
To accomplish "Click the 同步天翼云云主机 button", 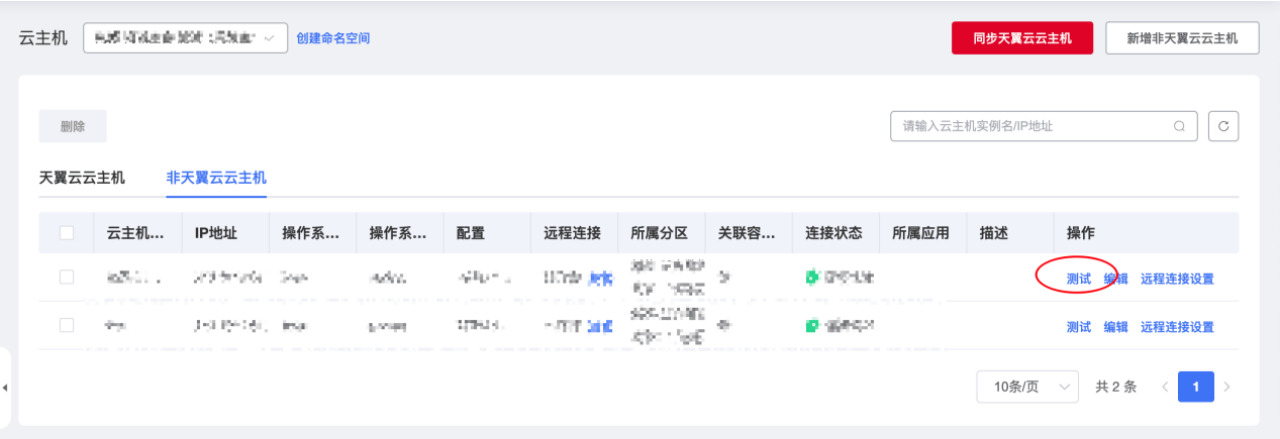I will pyautogui.click(x=1022, y=38).
